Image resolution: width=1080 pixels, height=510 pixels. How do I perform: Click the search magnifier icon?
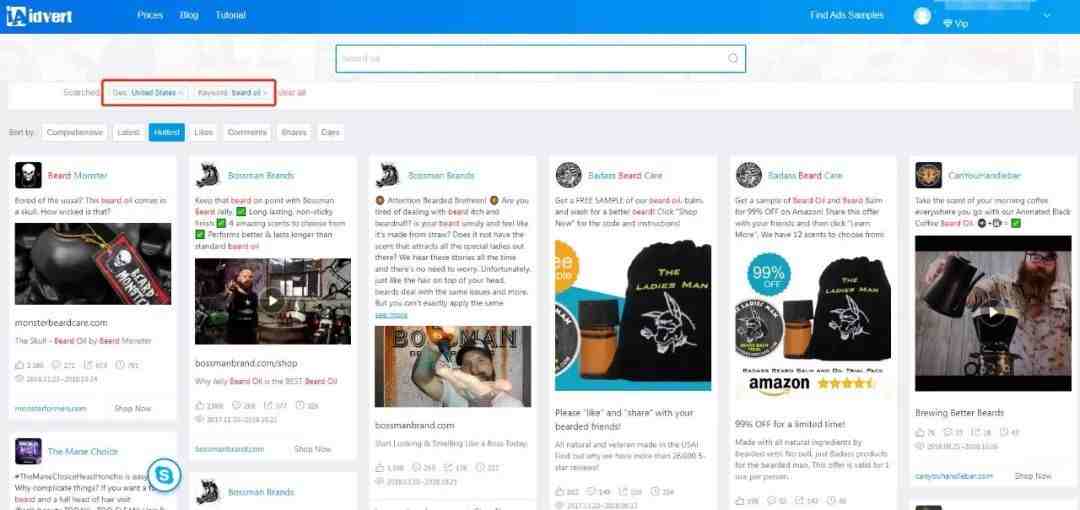click(x=733, y=59)
